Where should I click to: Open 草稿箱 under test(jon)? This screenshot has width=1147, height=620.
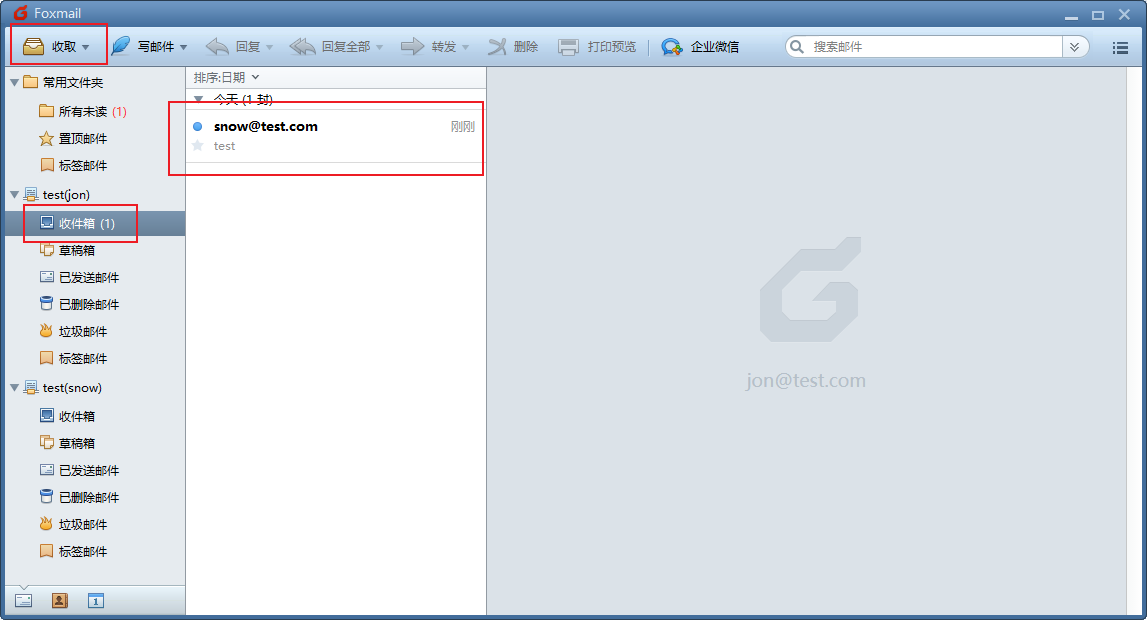tap(67, 250)
